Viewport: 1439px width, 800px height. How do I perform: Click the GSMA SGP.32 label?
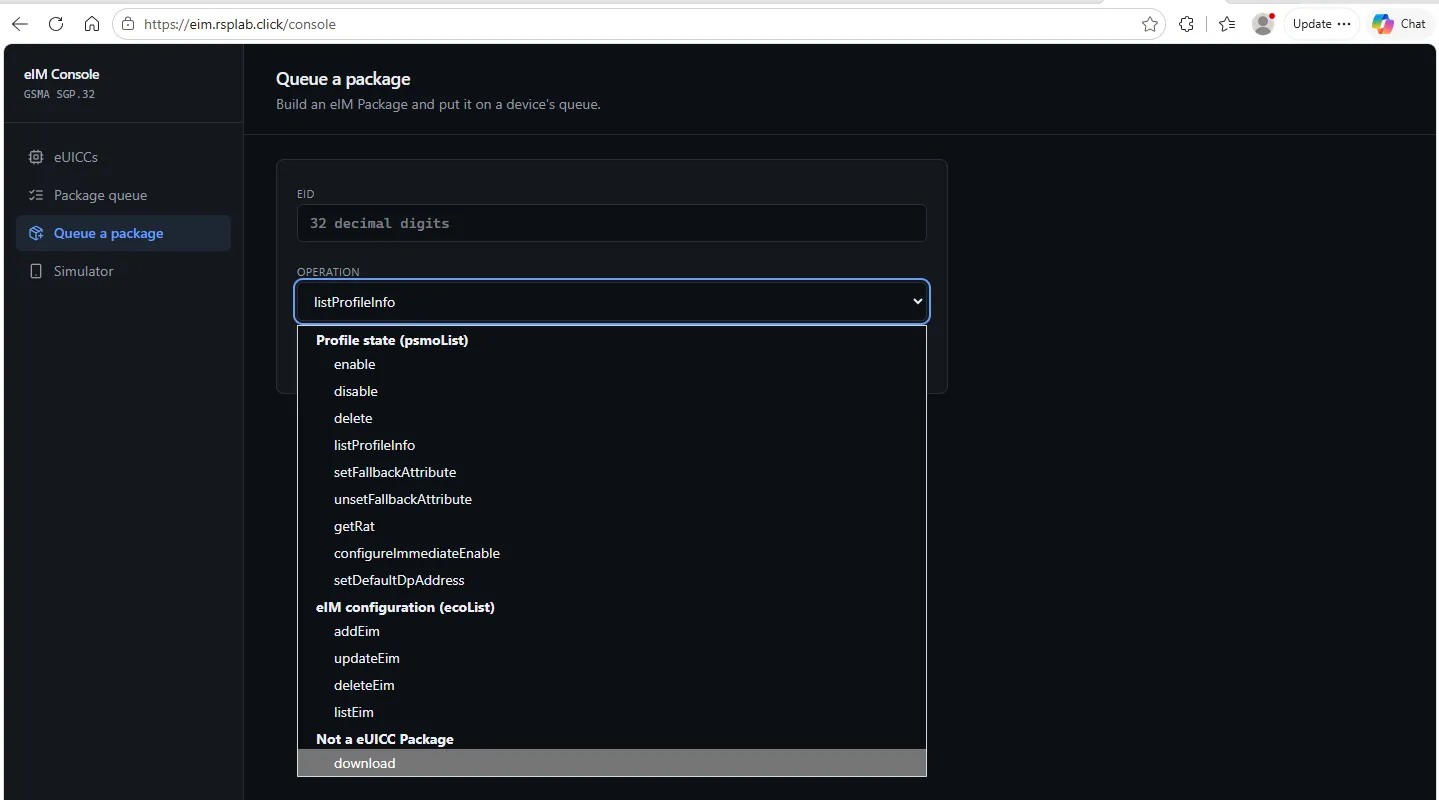[60, 95]
